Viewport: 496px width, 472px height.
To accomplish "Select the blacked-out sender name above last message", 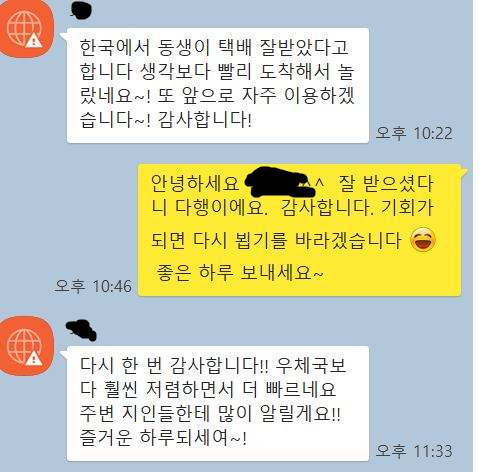I will (x=81, y=330).
